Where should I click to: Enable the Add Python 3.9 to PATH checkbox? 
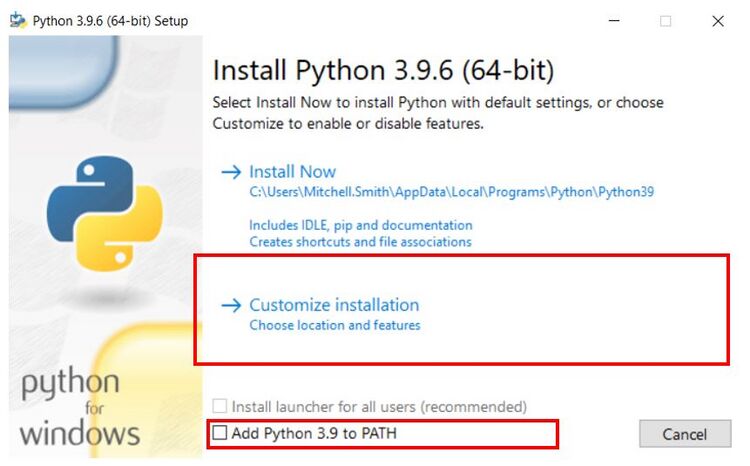coord(220,434)
